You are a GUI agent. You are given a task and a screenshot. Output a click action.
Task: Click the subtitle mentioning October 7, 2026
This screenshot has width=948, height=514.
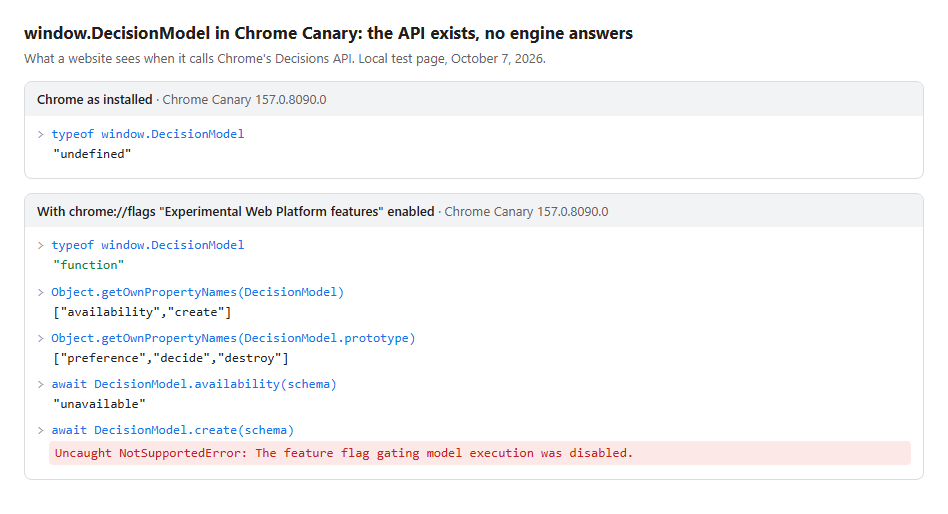(285, 59)
